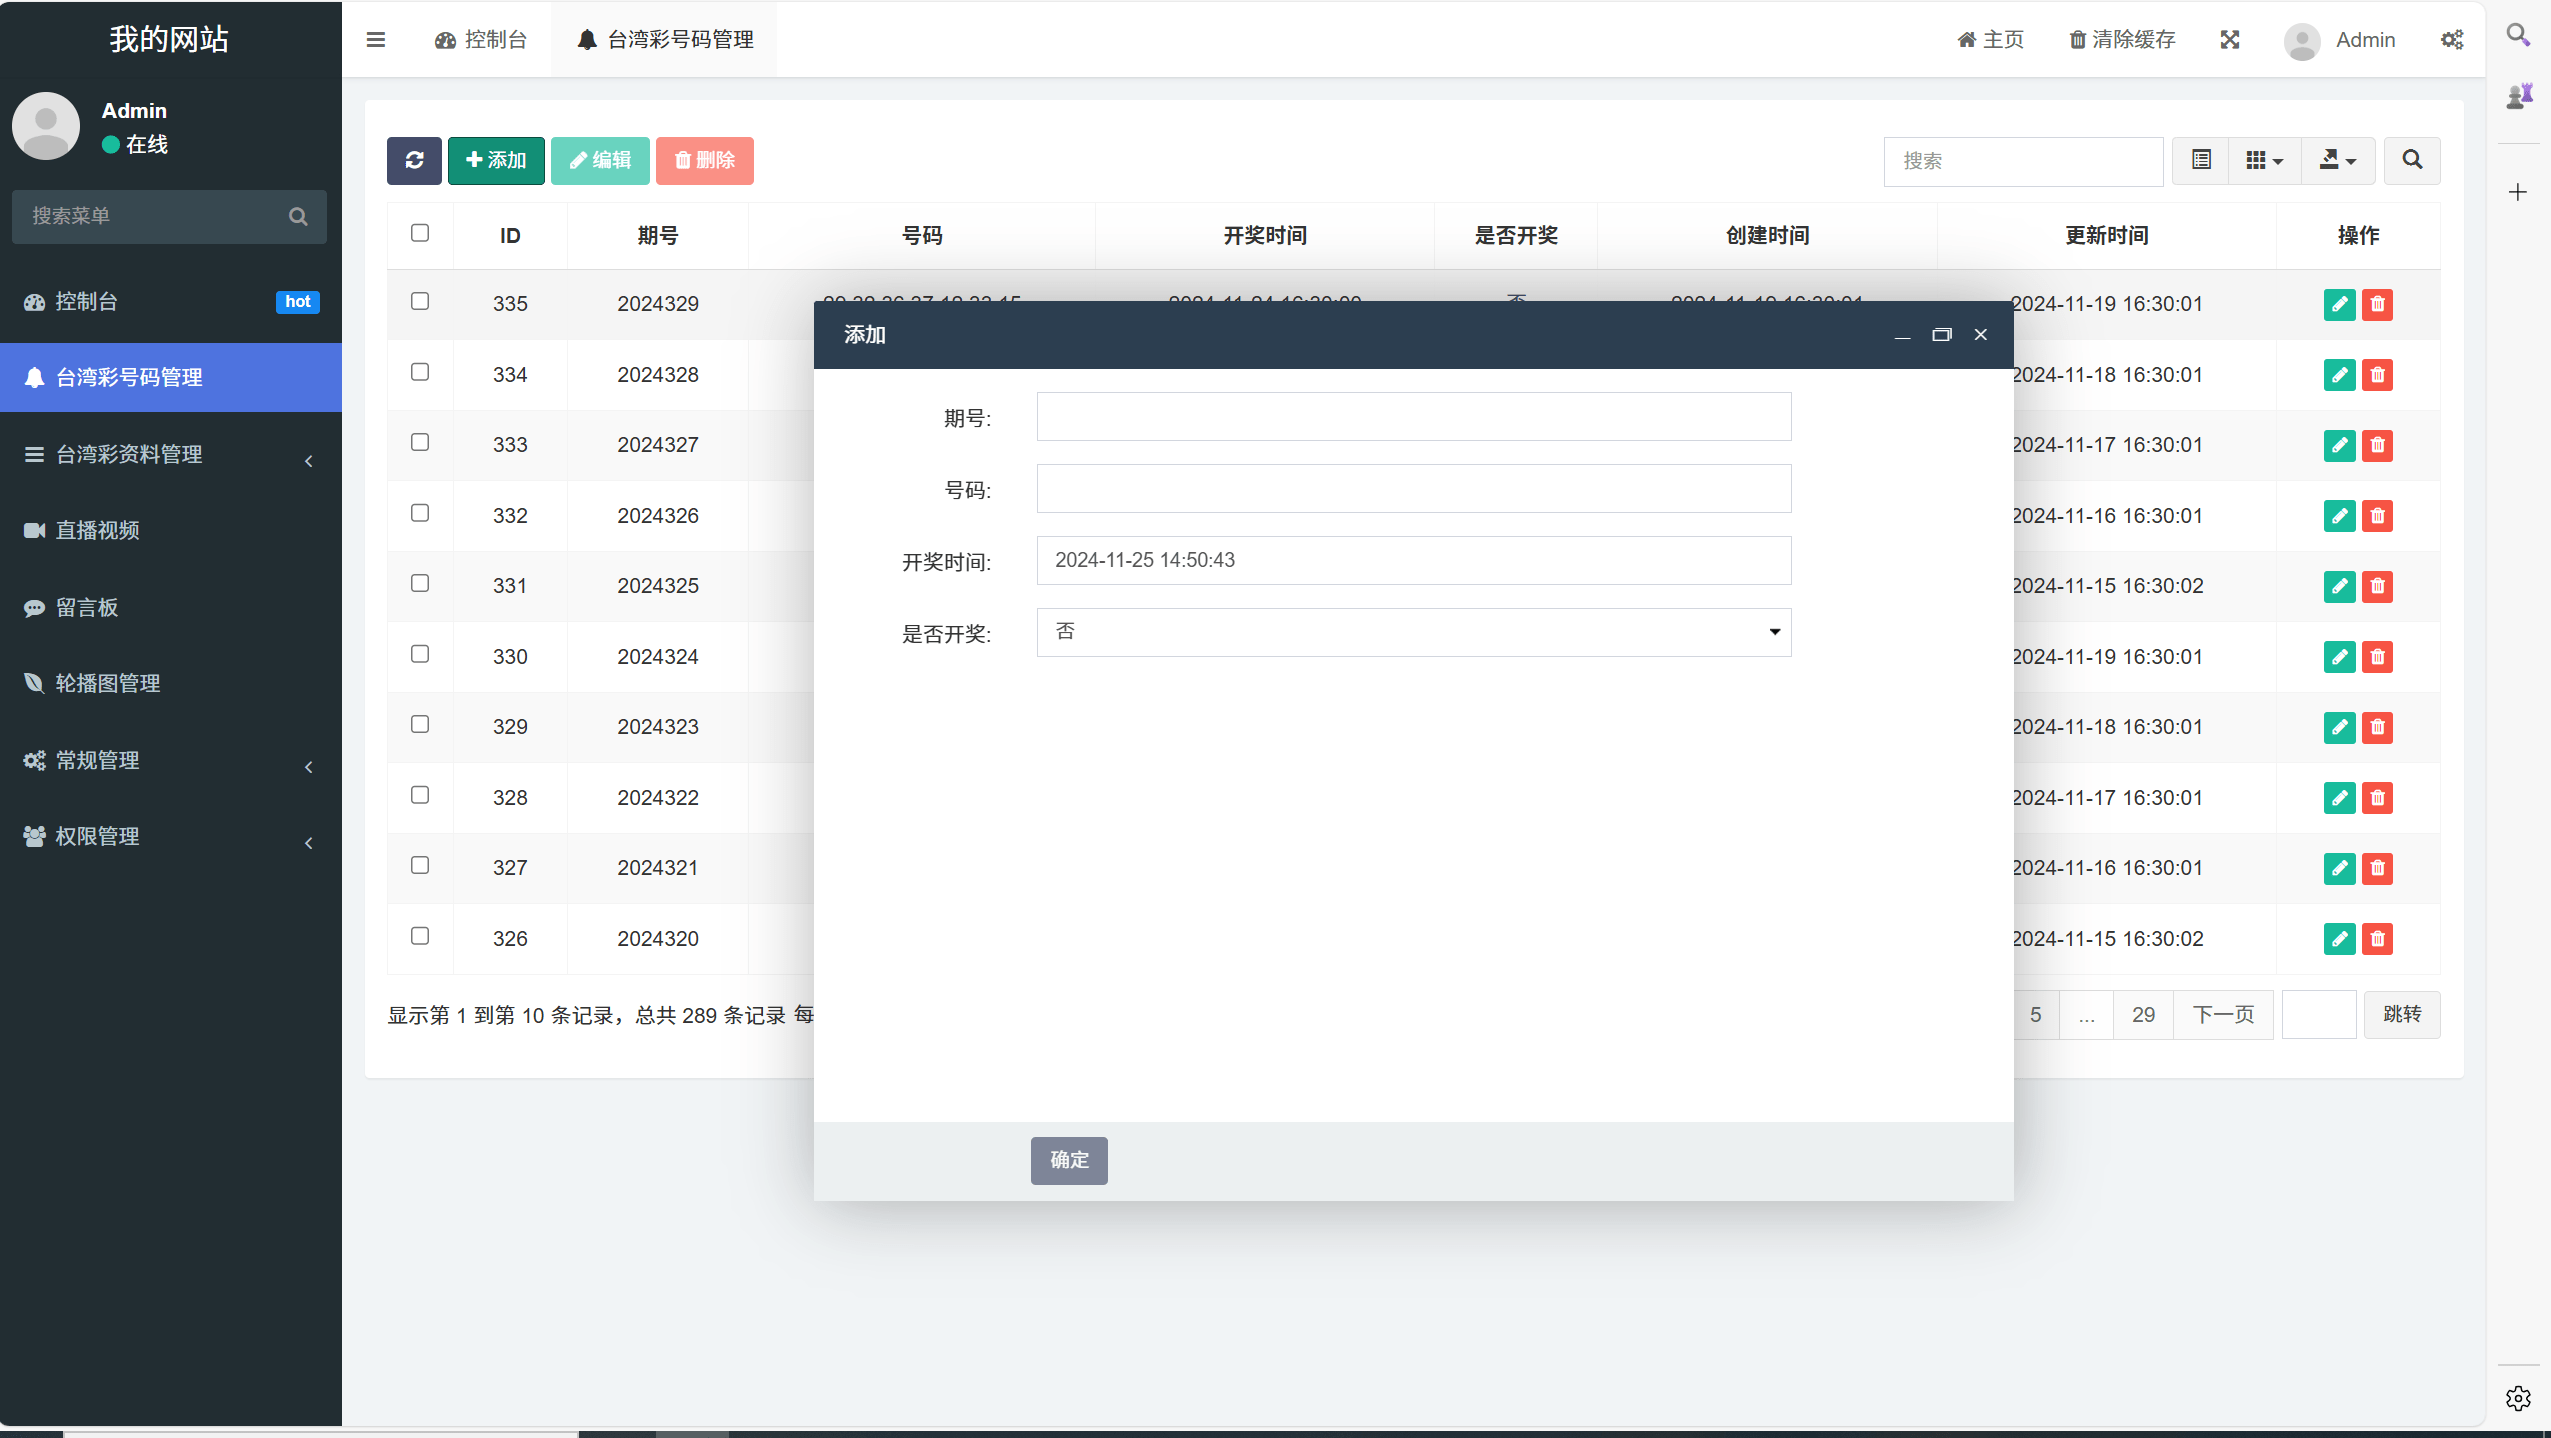Toggle the select-all header checkbox

tap(420, 233)
